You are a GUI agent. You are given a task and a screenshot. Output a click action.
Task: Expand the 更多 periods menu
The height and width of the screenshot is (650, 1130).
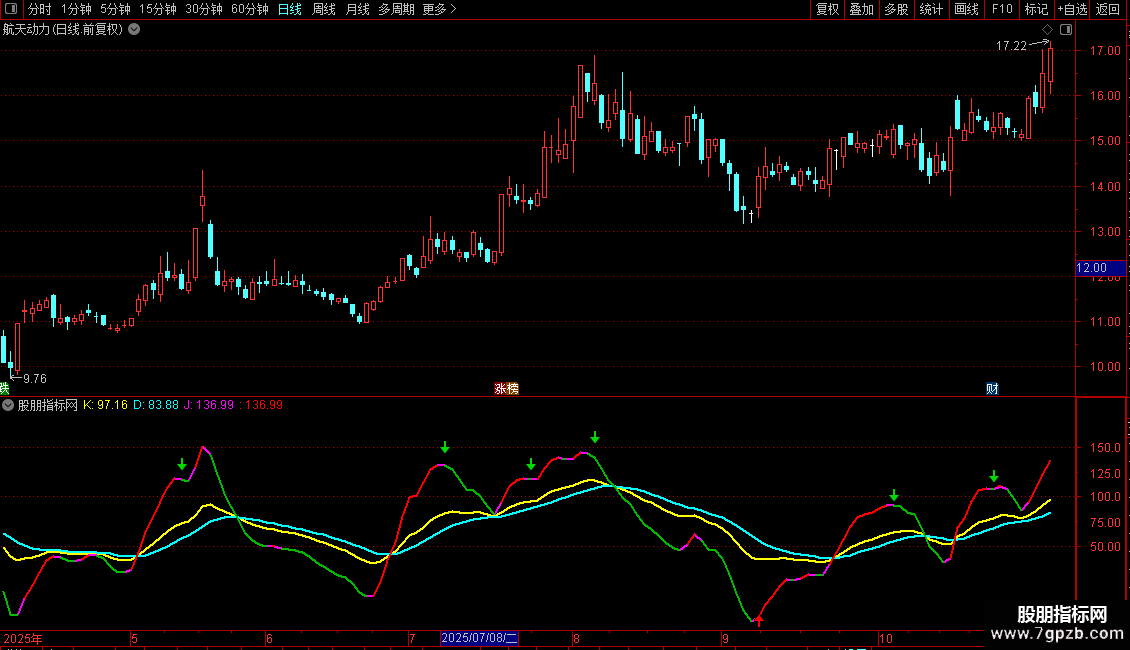439,9
